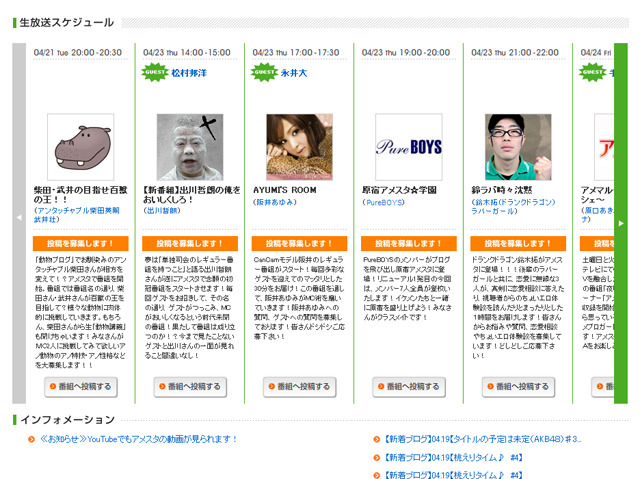The image size is (640, 479).
Task: Click orange 投稿を募集します！ banner under 錦ラバ時々沈黙
Action: point(518,243)
